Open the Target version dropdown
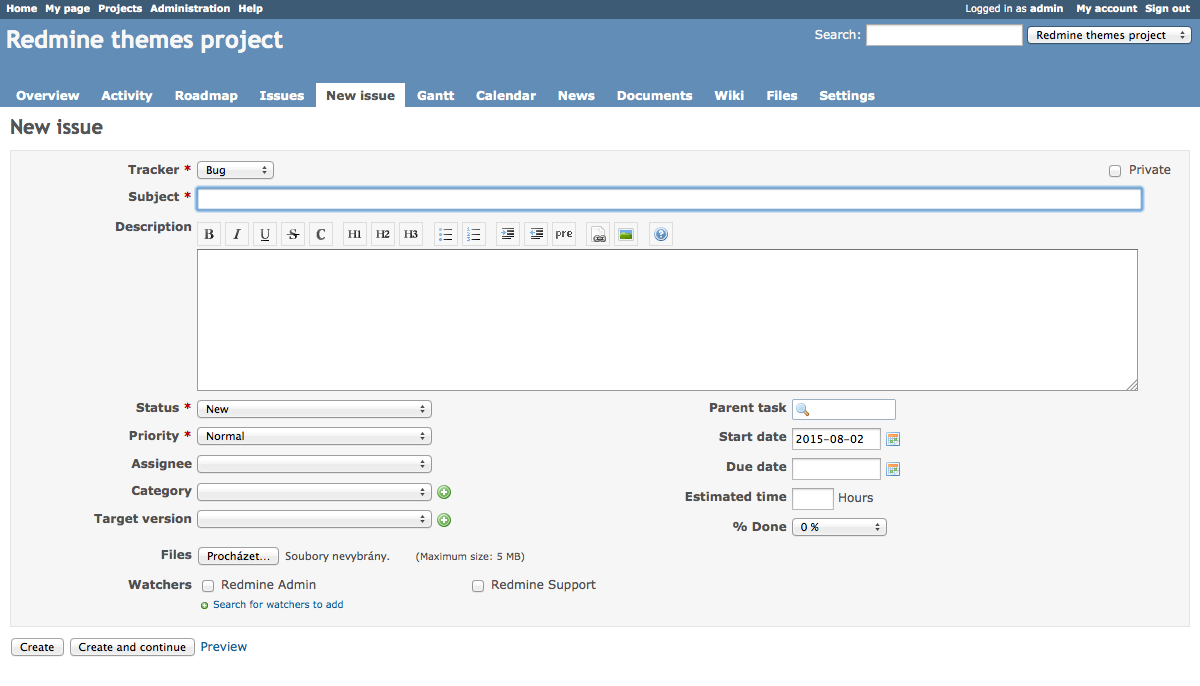 tap(314, 519)
